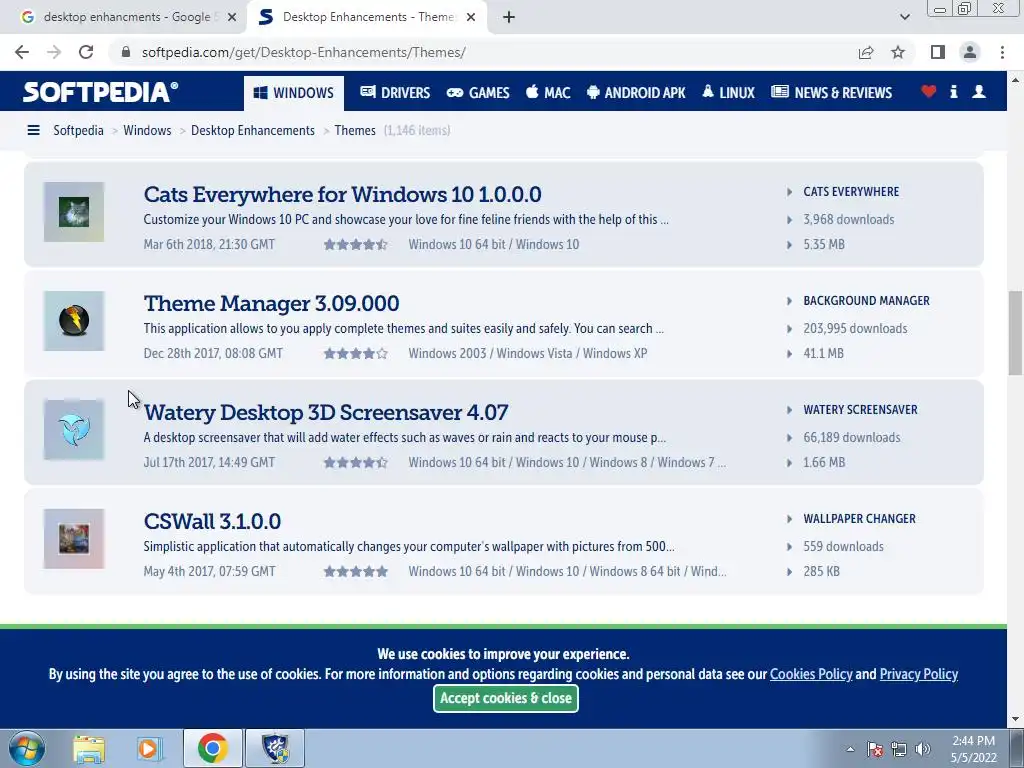
Task: Open File Explorer from the taskbar
Action: pyautogui.click(x=89, y=748)
